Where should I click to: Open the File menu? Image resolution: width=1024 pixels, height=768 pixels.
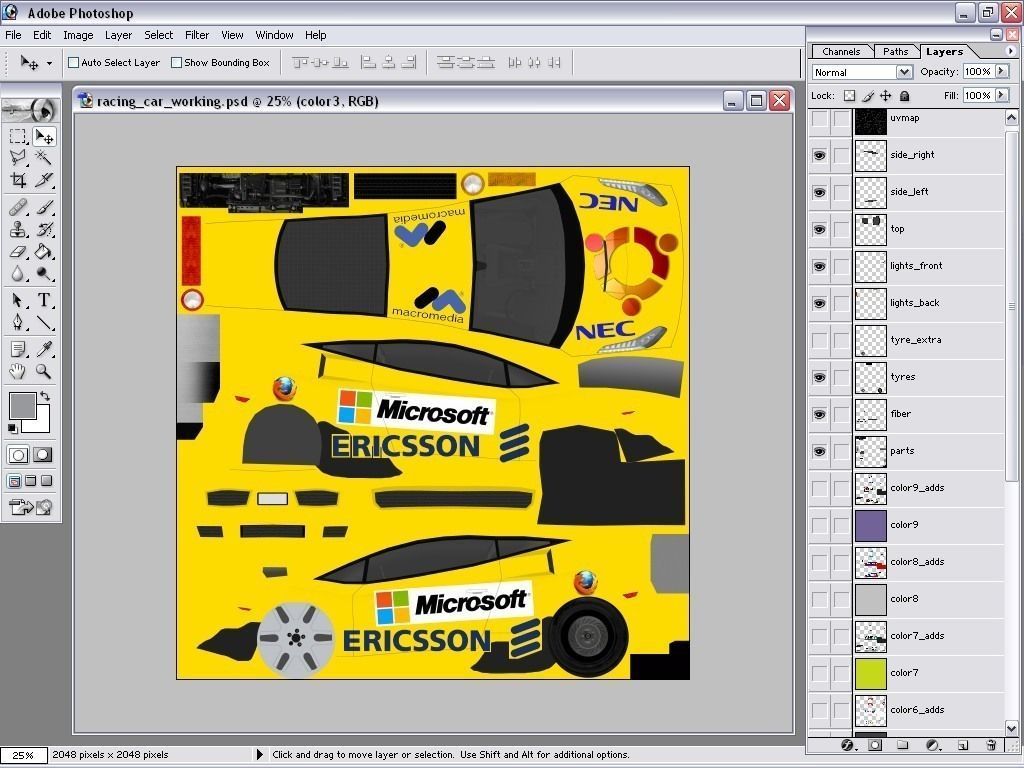click(x=13, y=35)
